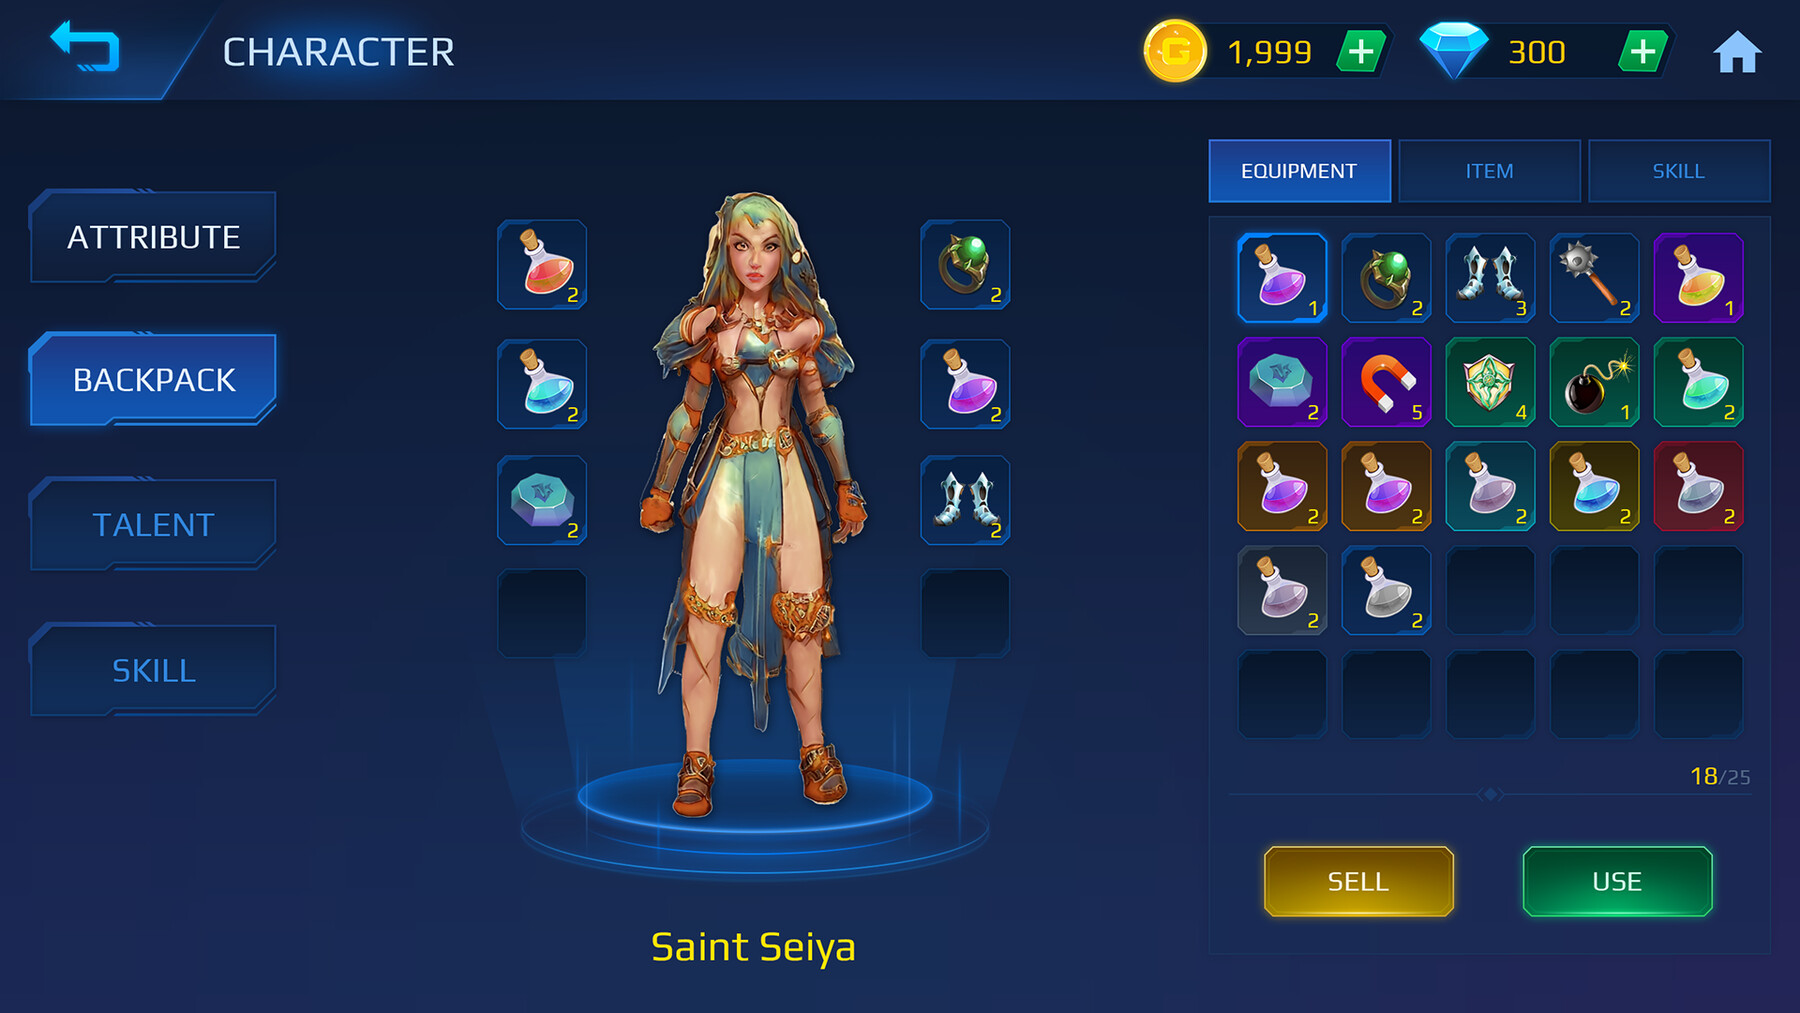Click the USE button

click(x=1617, y=881)
